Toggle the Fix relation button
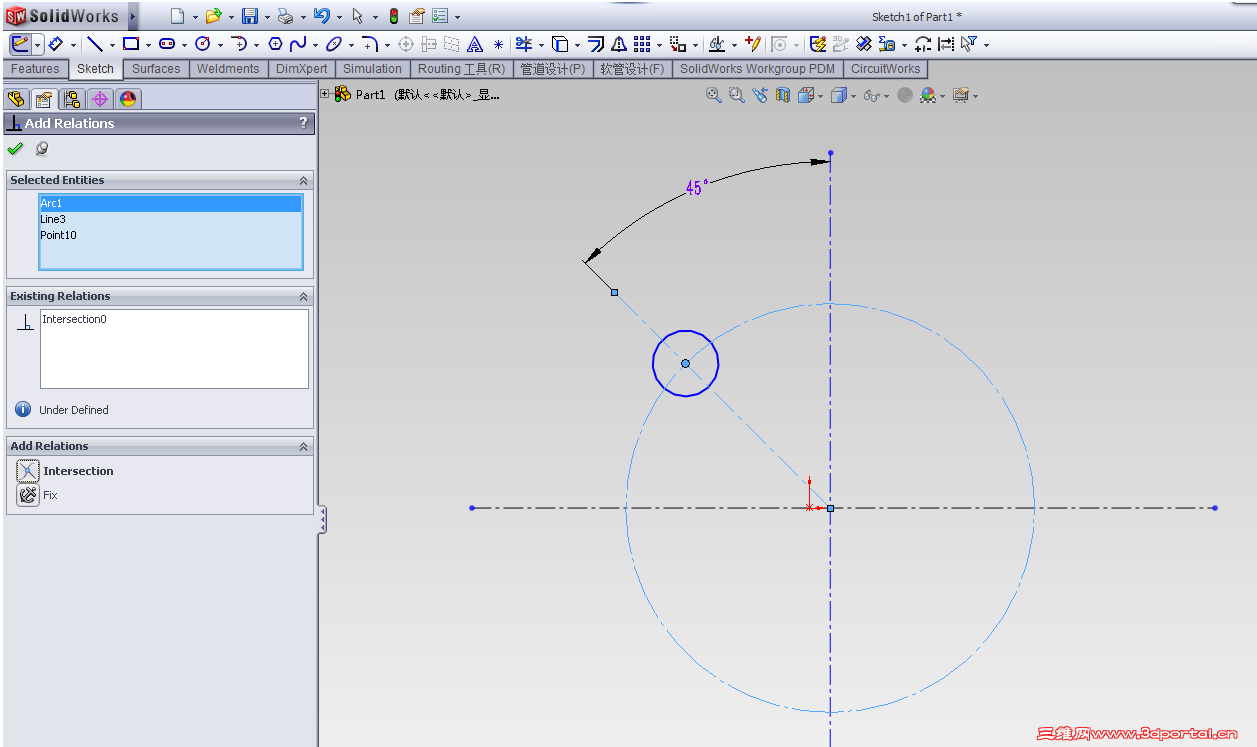Screen dimensions: 1257x747 tap(27, 495)
